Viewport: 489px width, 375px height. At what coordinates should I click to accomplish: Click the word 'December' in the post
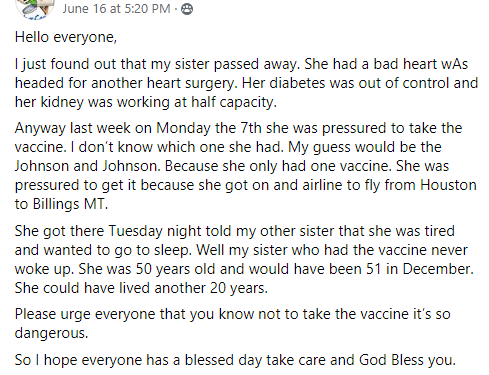[x=438, y=269]
